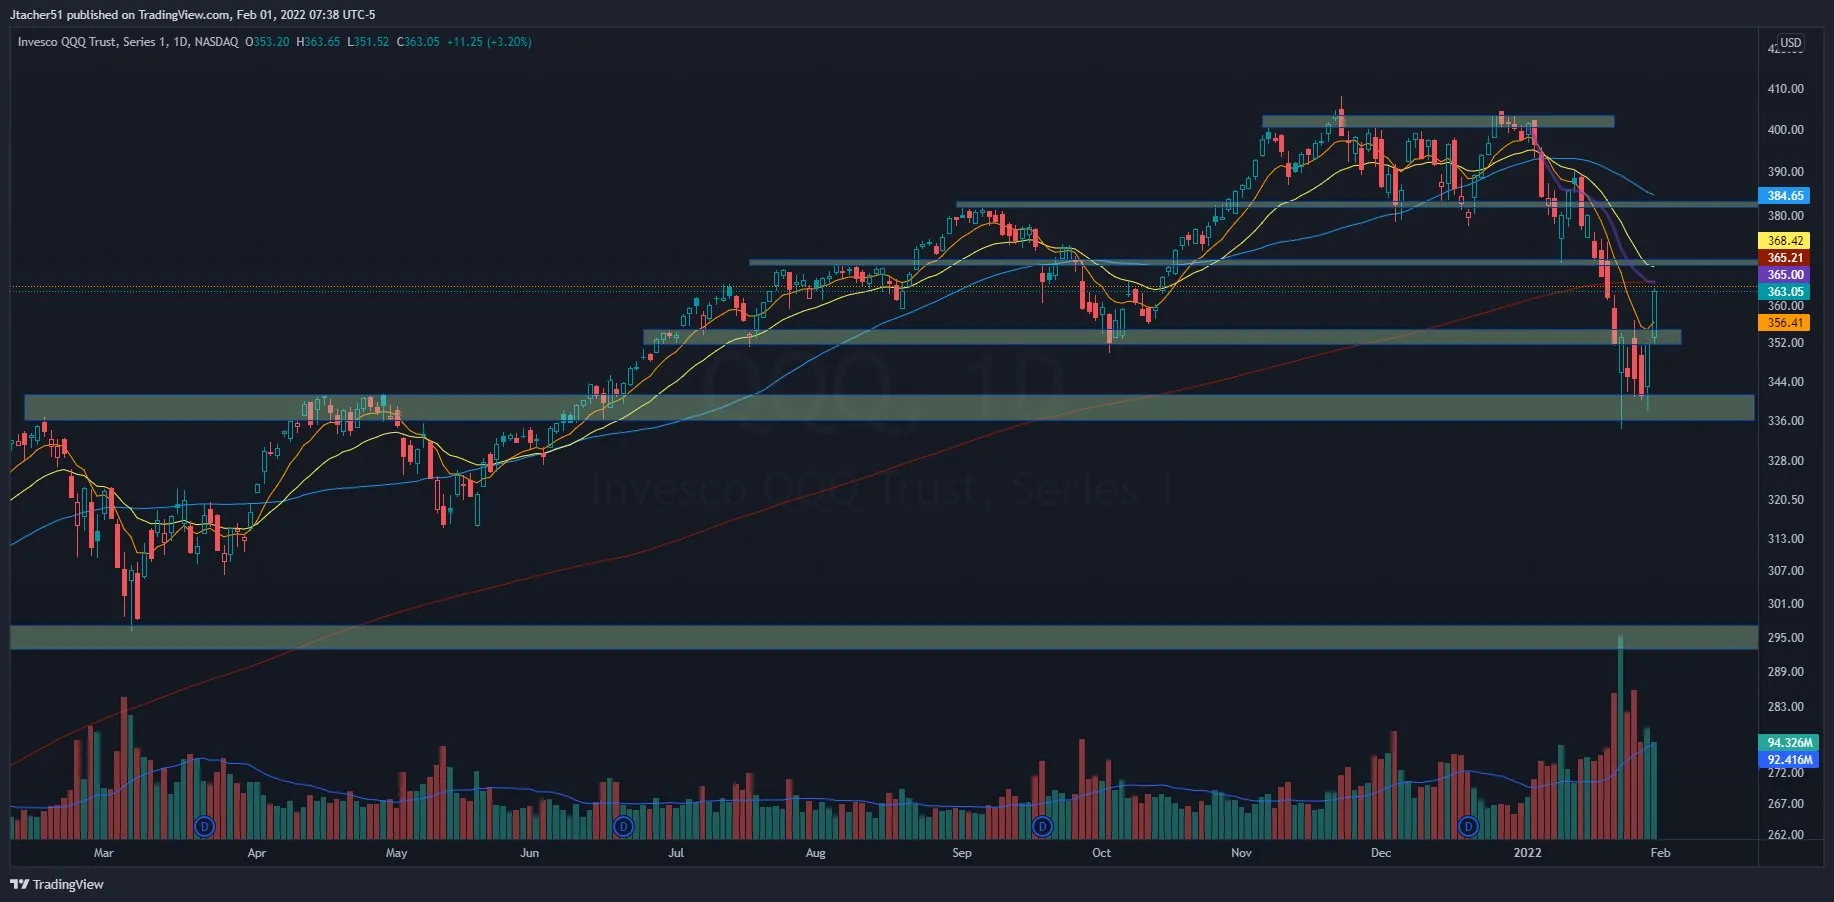
Task: Click the Apr label on time axis
Action: pos(256,853)
